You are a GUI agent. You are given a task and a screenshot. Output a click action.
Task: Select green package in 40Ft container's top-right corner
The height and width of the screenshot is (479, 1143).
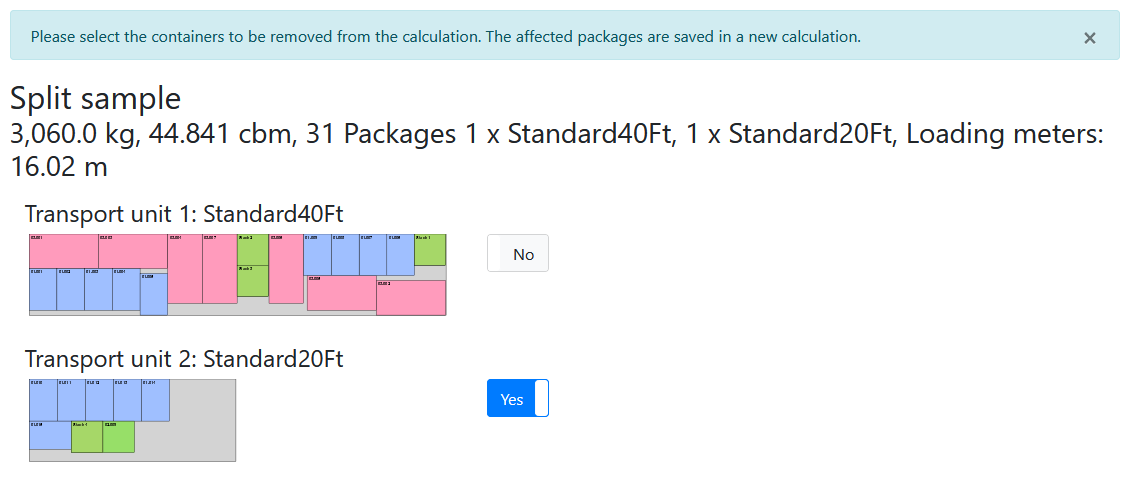click(430, 250)
